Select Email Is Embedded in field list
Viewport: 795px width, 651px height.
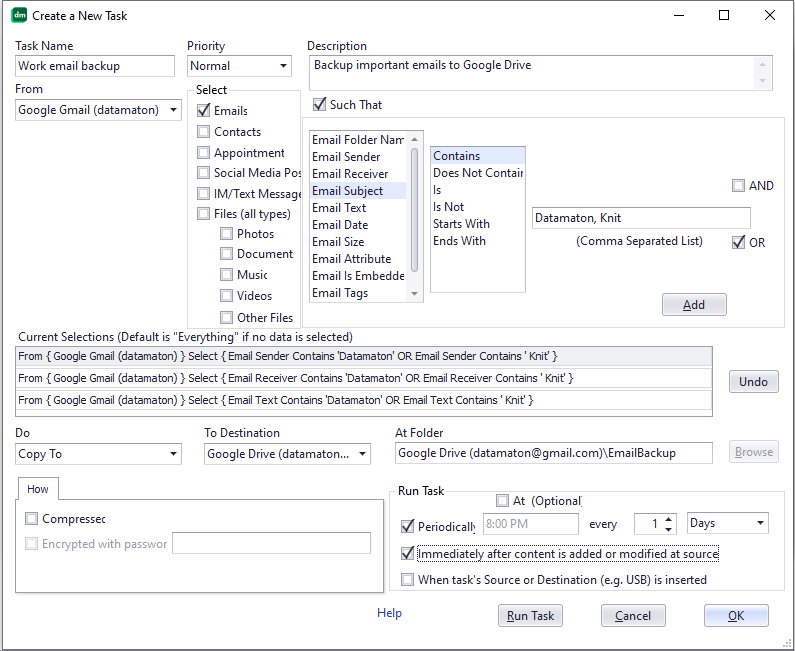[x=358, y=276]
